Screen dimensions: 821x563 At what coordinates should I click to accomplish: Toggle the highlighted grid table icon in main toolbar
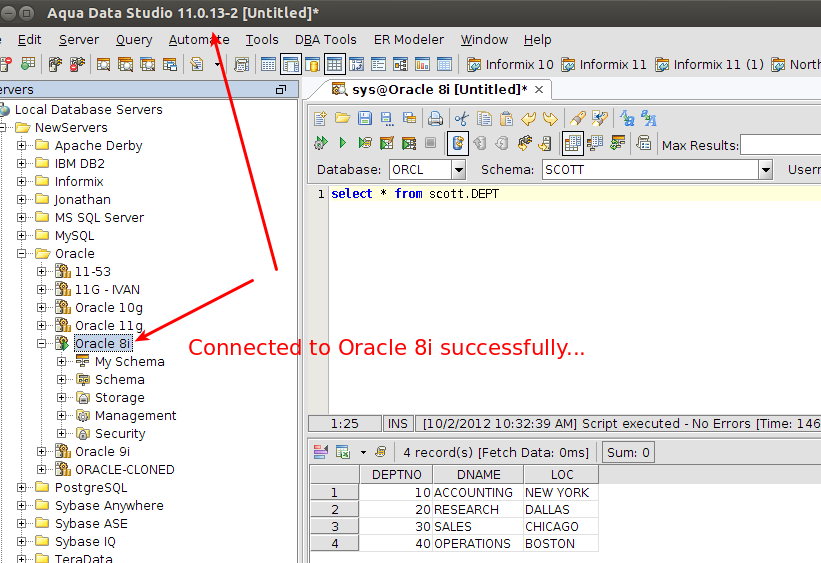(335, 65)
